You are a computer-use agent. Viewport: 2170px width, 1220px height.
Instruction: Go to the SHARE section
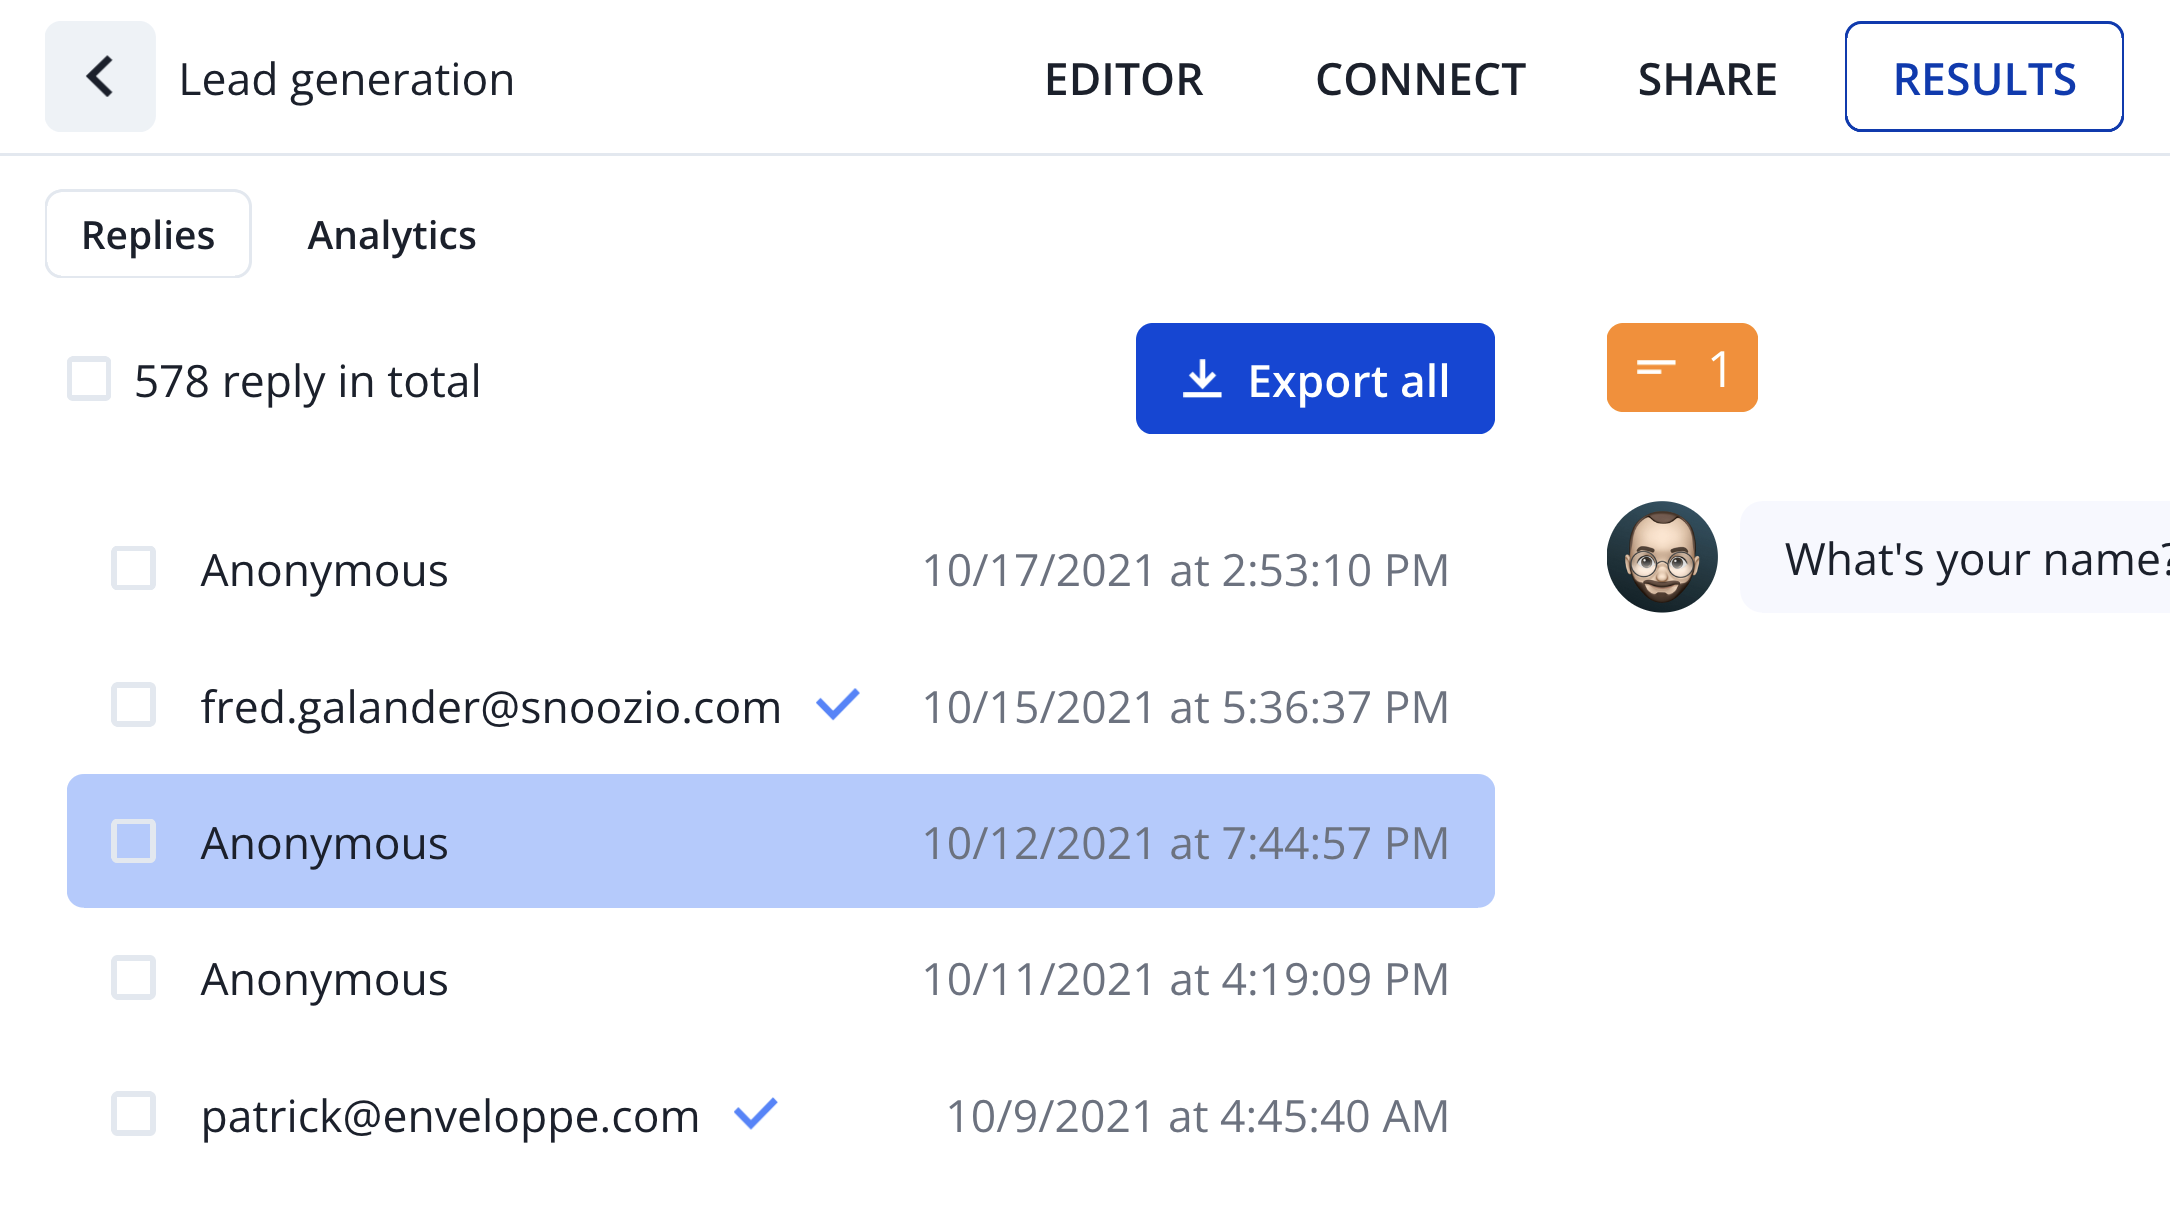[1708, 79]
